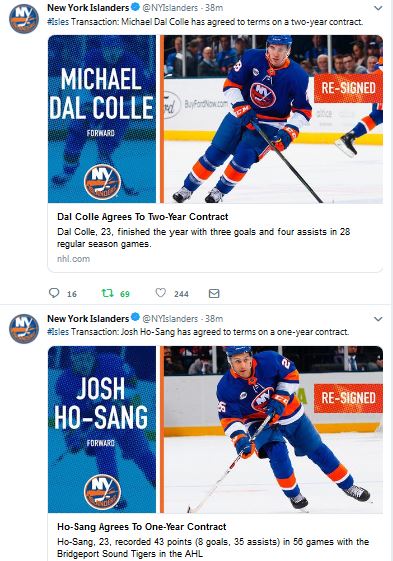Open the #Isles hashtag in first tweet
Screen dimensions: 393x561
[x=58, y=22]
